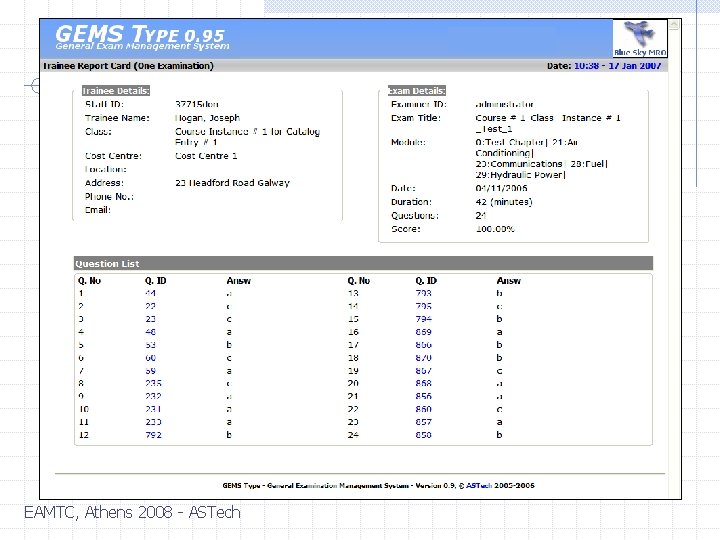This screenshot has width=720, height=540.
Task: Click the Question List section header bar
Action: (x=363, y=264)
